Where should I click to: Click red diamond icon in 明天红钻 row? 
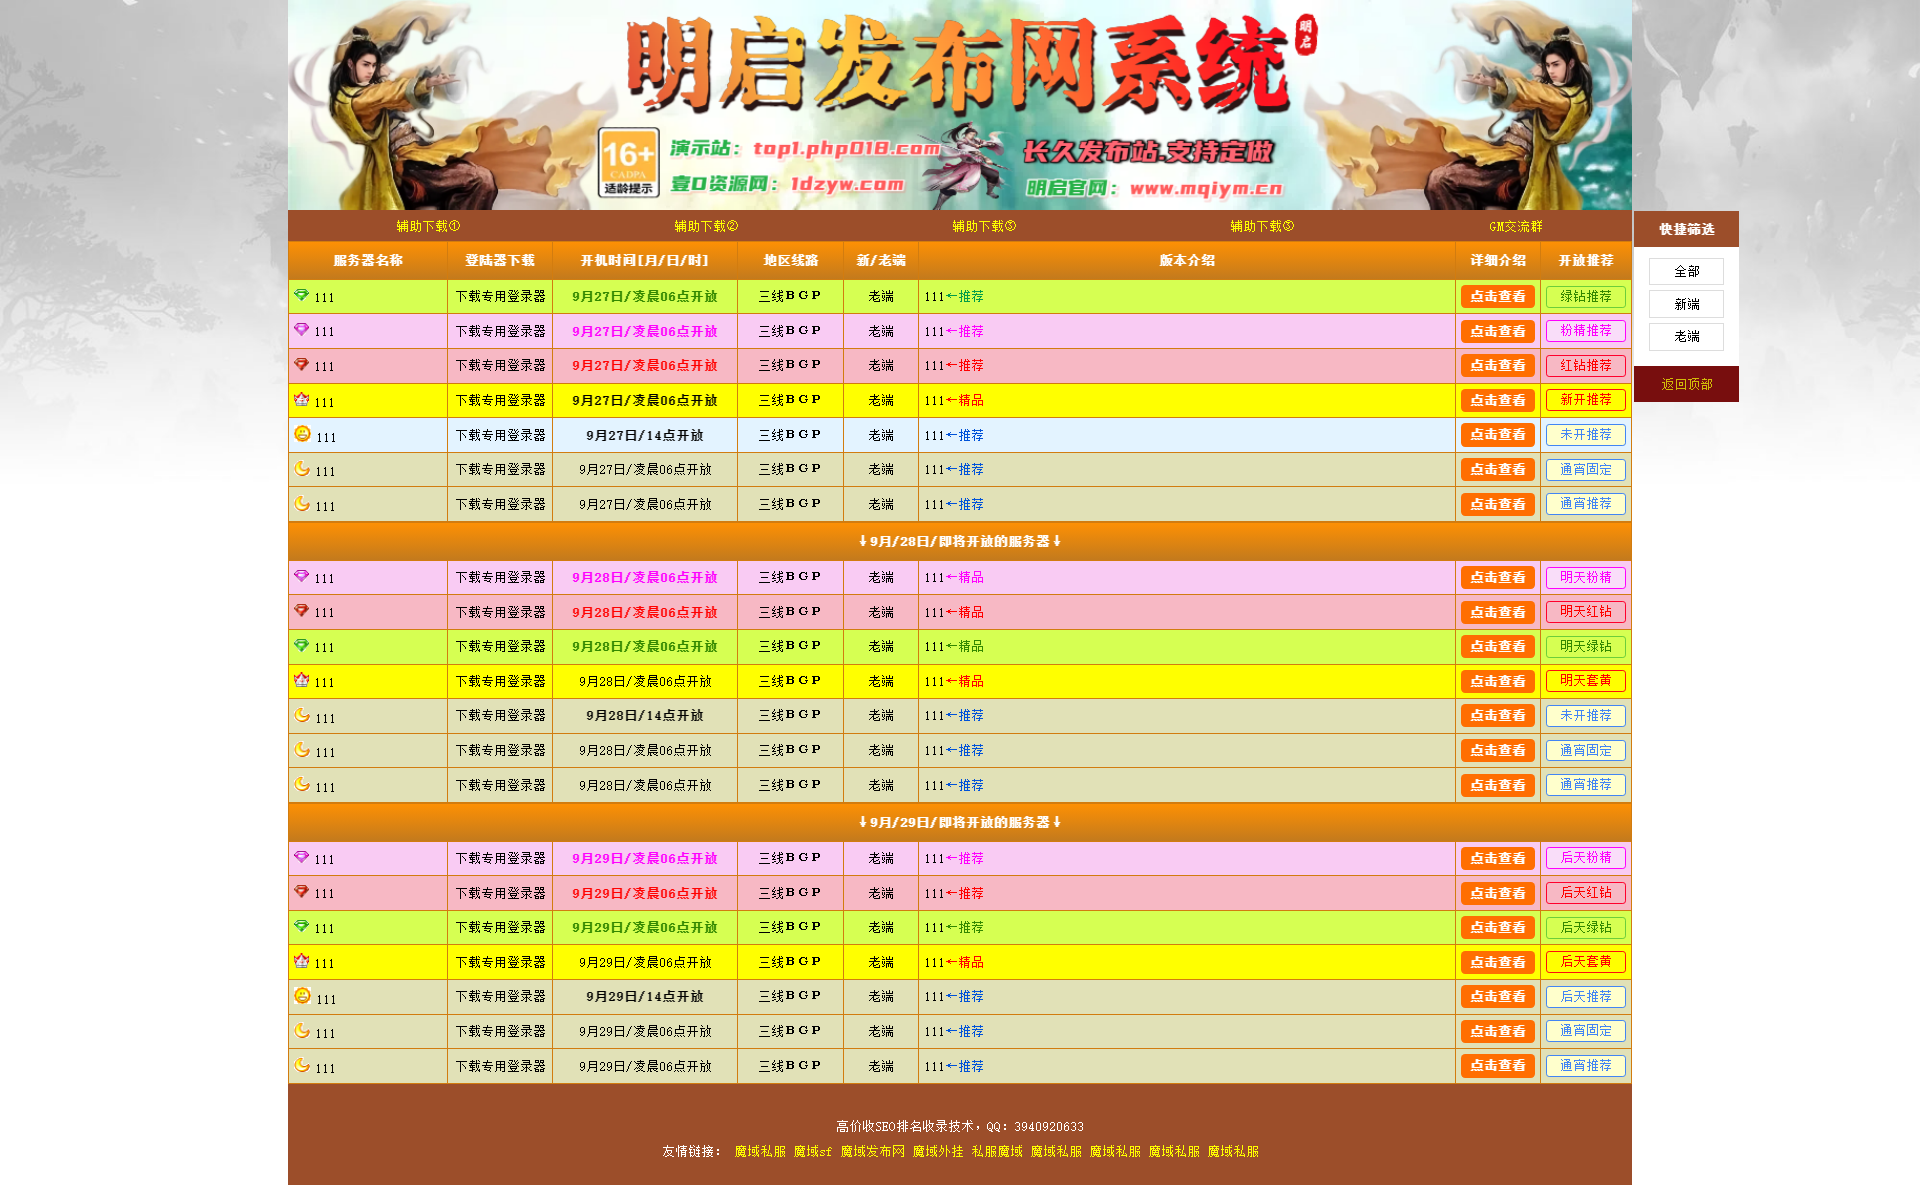tap(301, 610)
